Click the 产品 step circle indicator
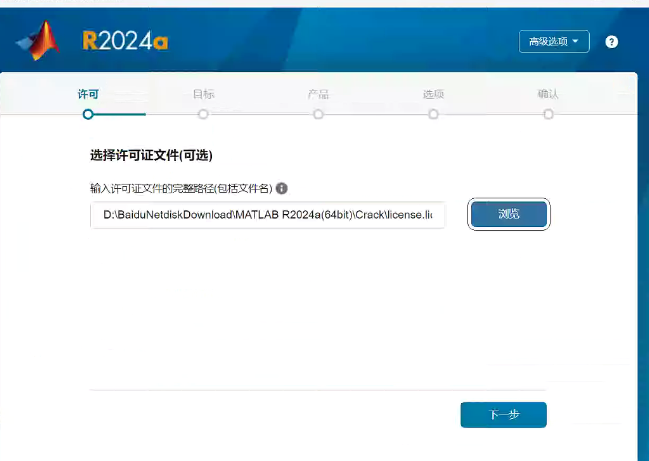The width and height of the screenshot is (649, 461). click(x=318, y=114)
